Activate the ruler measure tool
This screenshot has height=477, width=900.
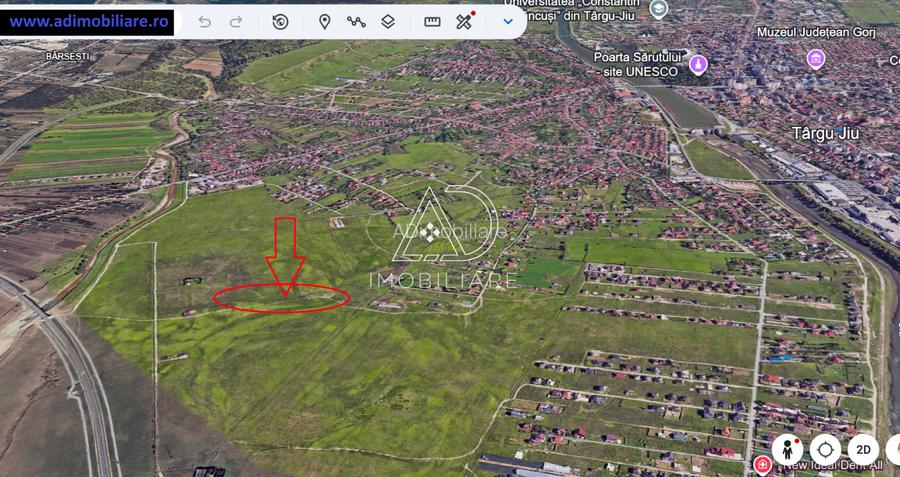pyautogui.click(x=432, y=22)
